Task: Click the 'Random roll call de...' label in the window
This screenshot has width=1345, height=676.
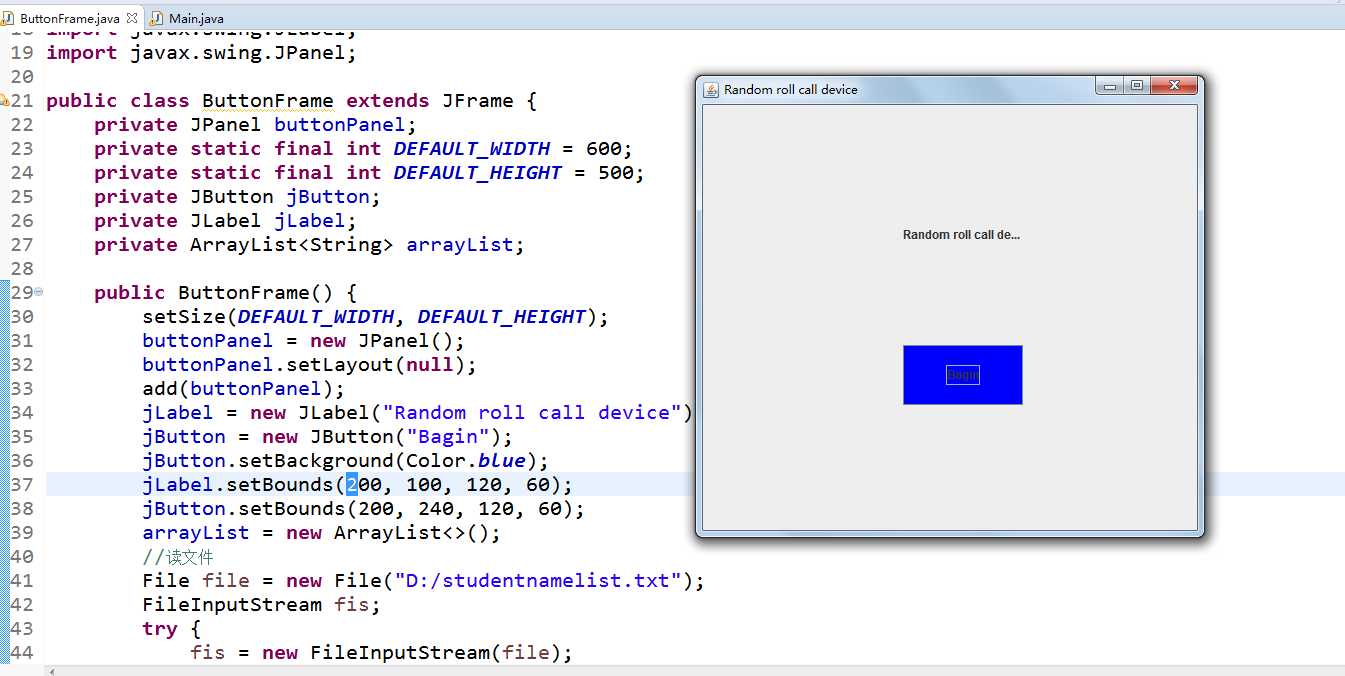Action: coord(961,235)
